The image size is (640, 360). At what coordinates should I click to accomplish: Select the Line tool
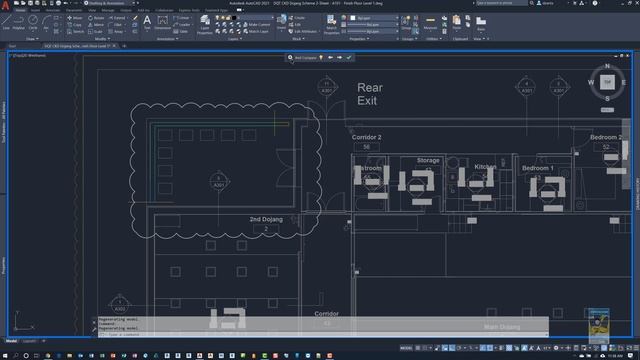[x=6, y=22]
